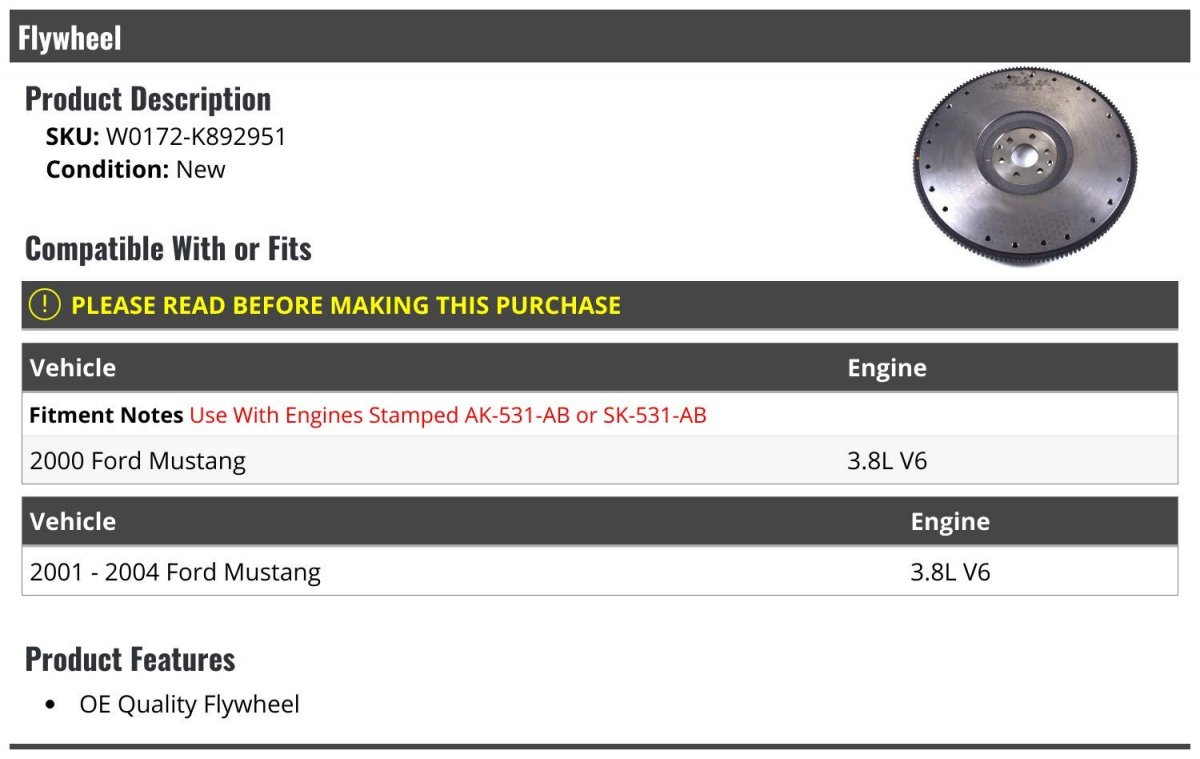1200x759 pixels.
Task: Select the SKU number W0172-K892951
Action: [x=196, y=137]
